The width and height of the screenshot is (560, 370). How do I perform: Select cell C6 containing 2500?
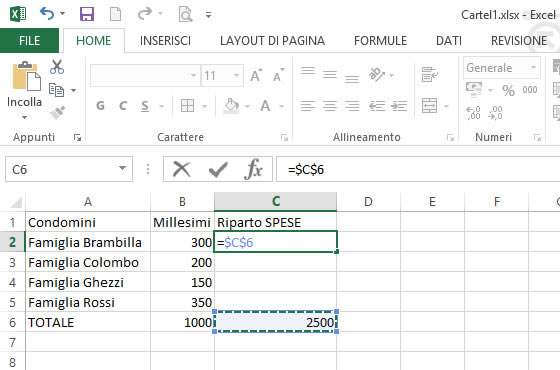point(275,322)
